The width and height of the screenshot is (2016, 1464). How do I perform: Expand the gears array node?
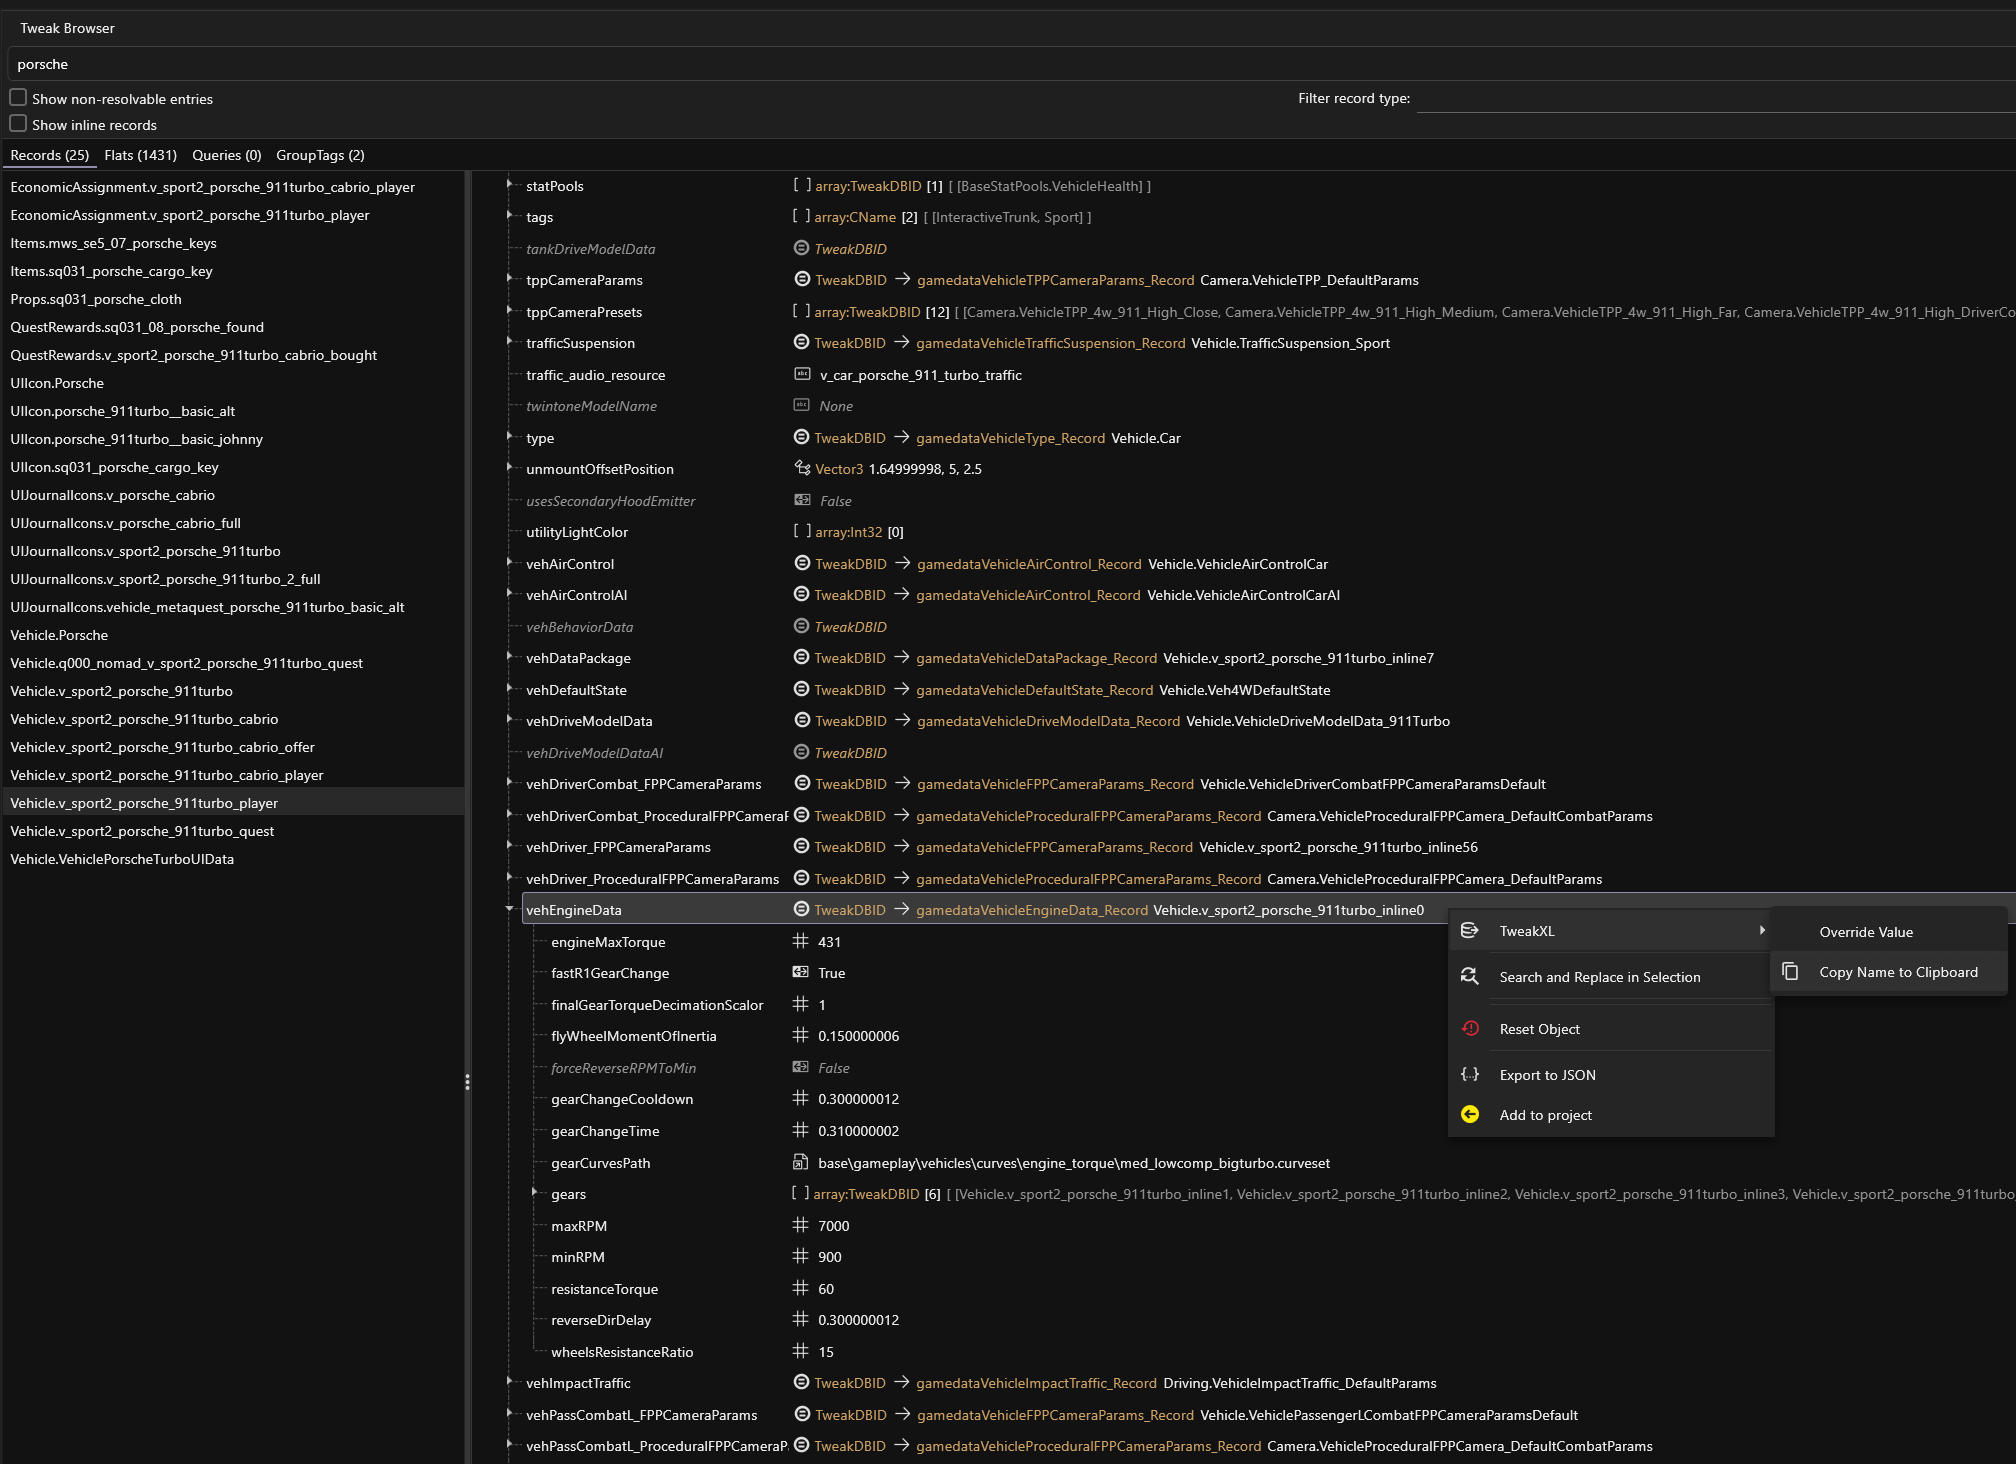(x=535, y=1193)
